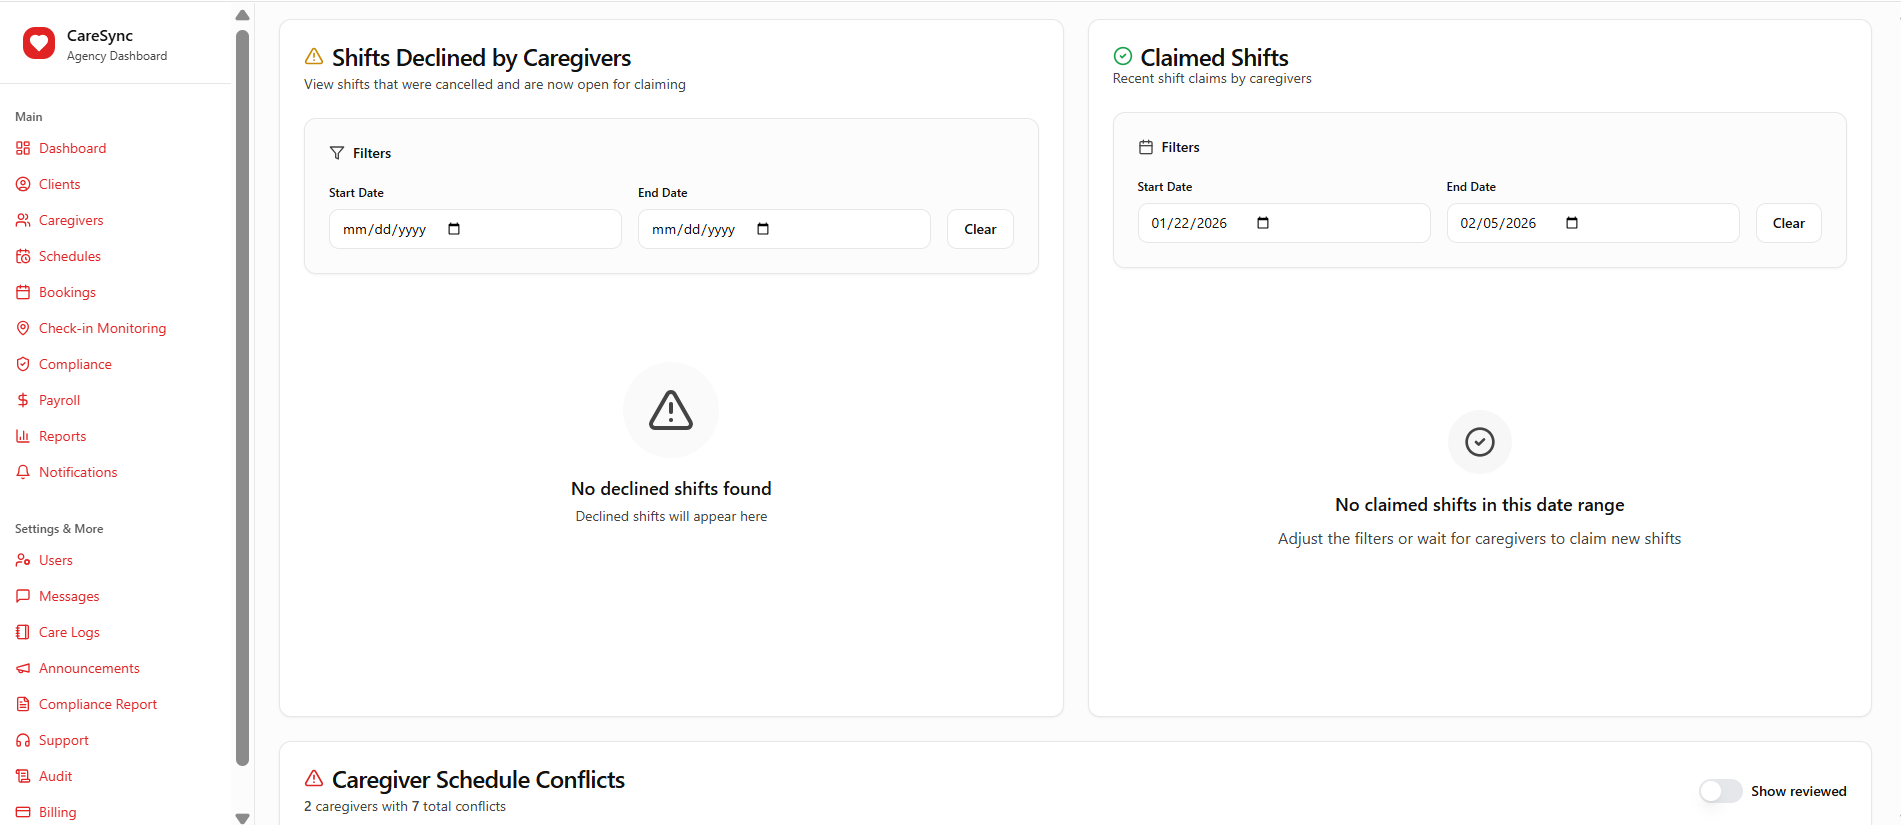Toggle the Show reviewed switch
Image resolution: width=1901 pixels, height=825 pixels.
[x=1720, y=791]
